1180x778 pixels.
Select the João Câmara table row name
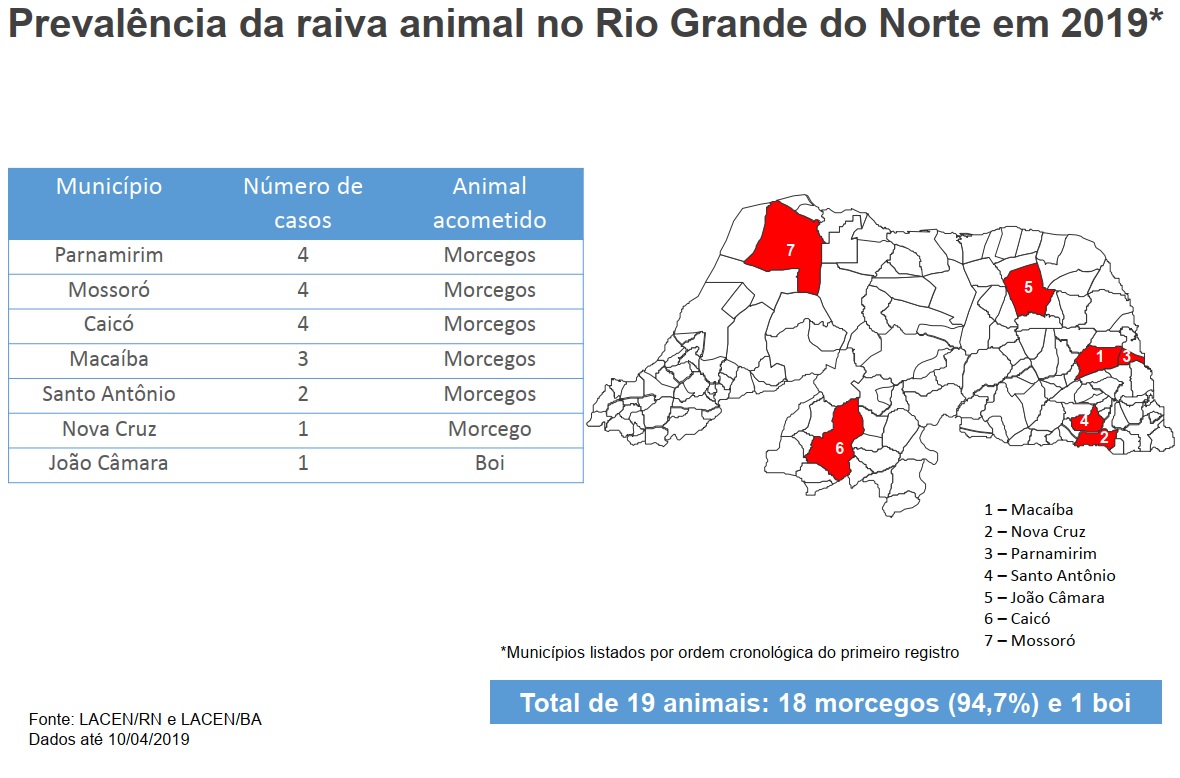pyautogui.click(x=109, y=464)
